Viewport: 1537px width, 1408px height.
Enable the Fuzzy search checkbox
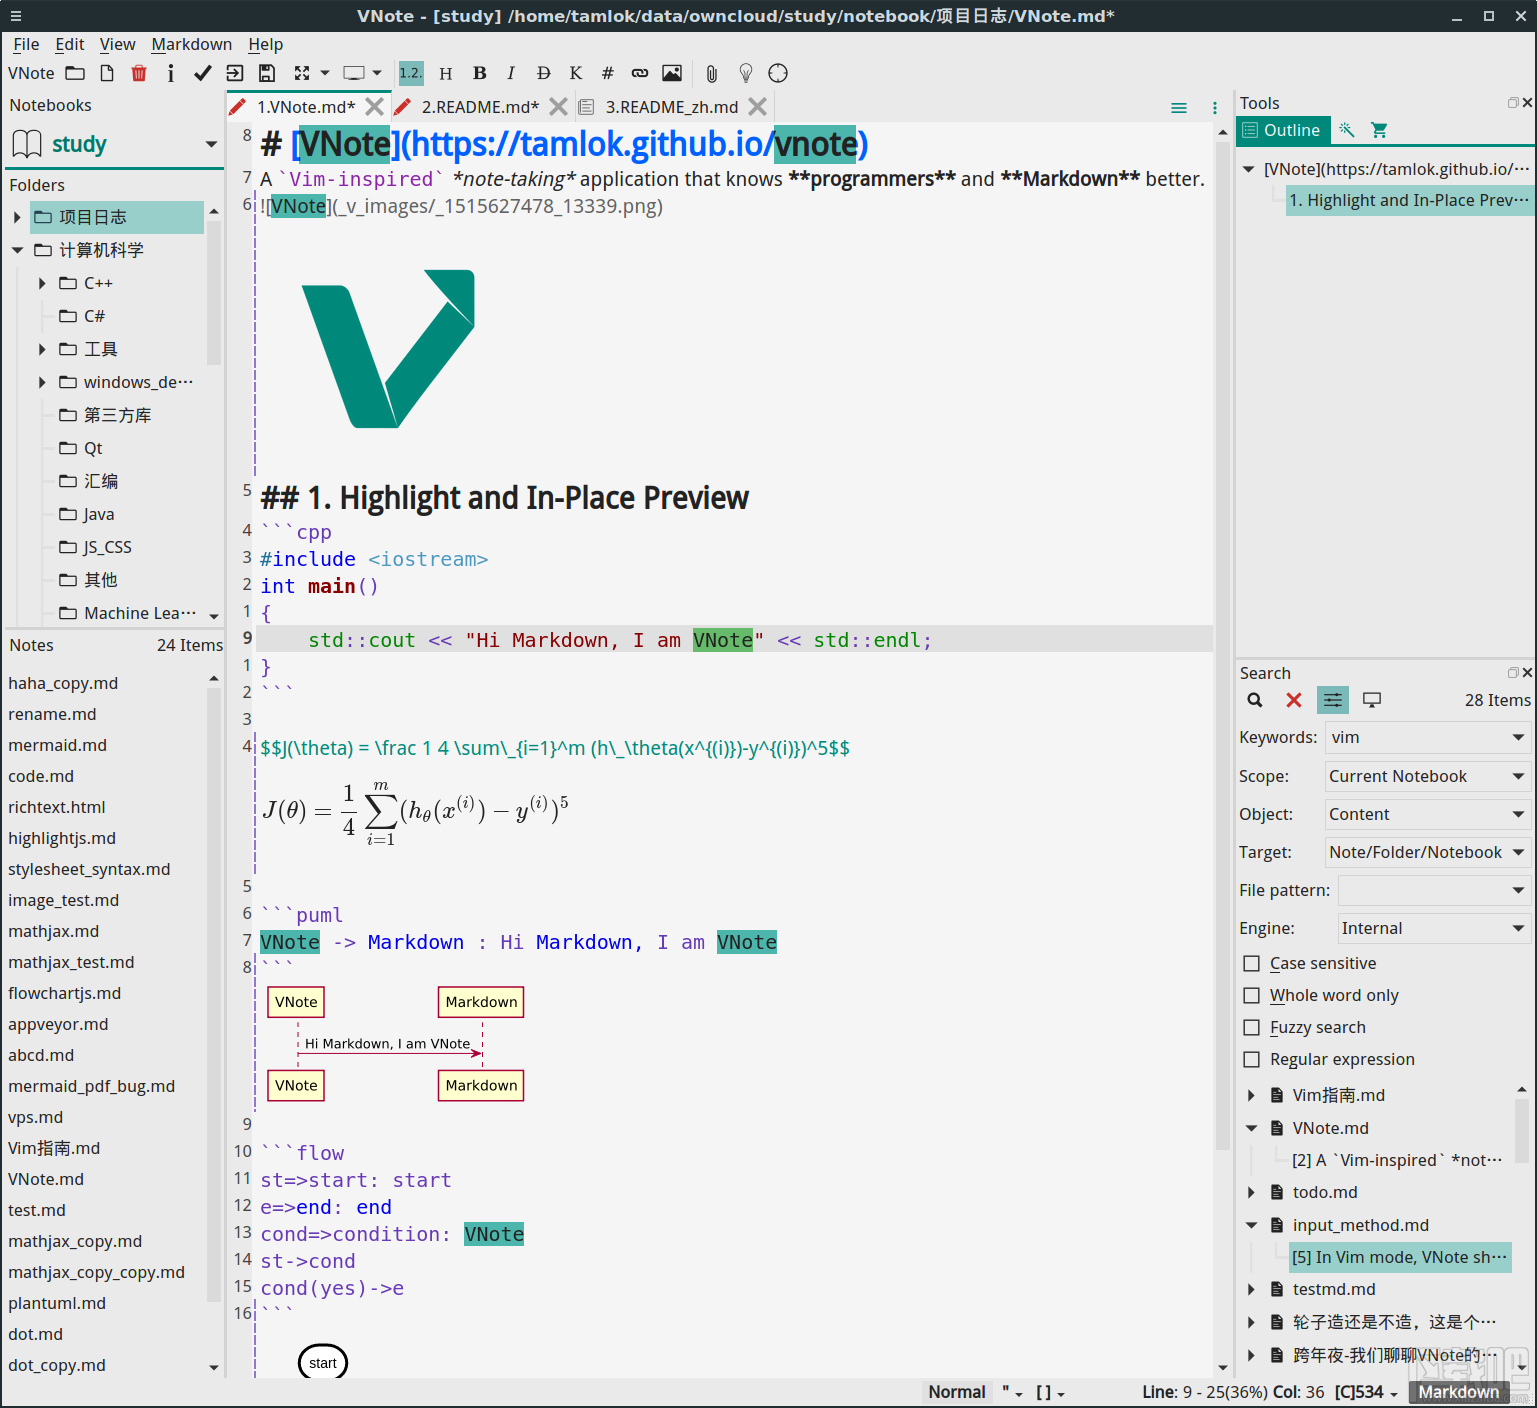(x=1251, y=1027)
